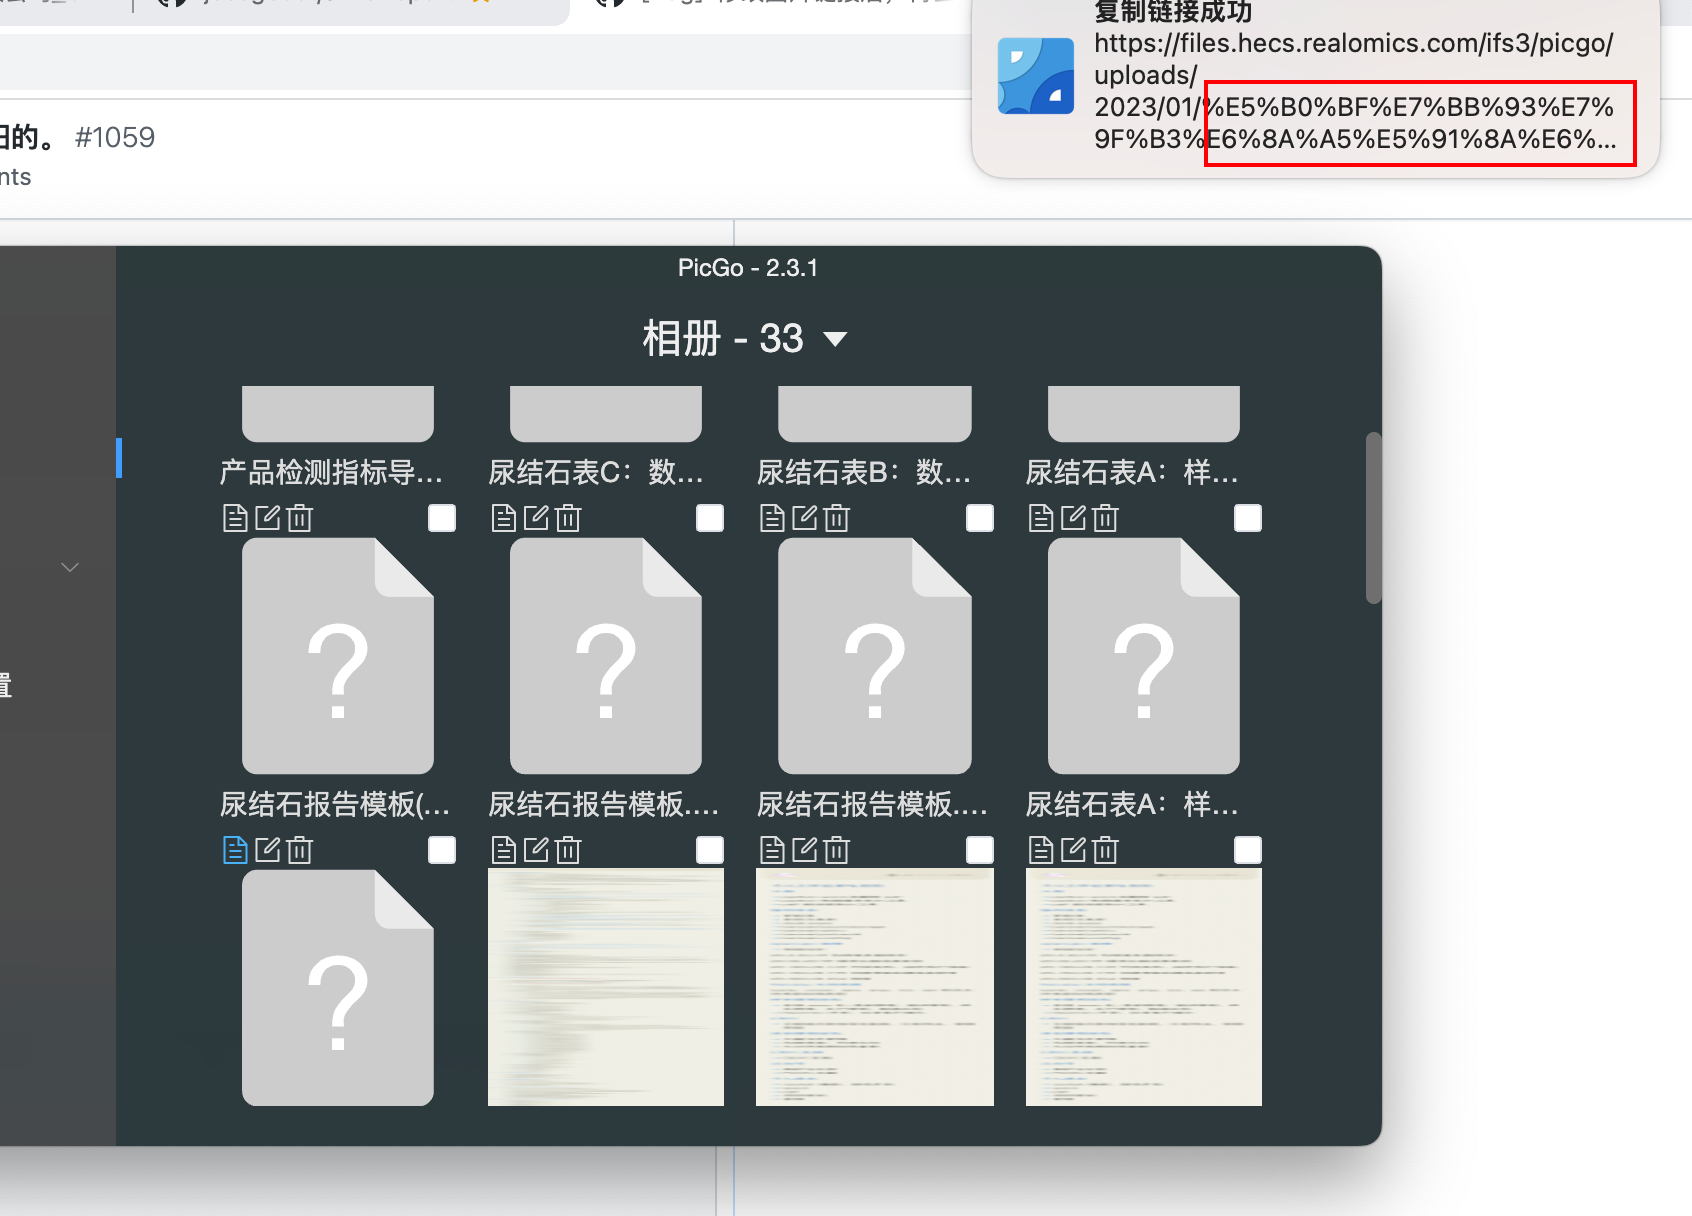Edit 尿结石表A item in 尿结石报告模板 row
This screenshot has height=1216, width=1692.
[x=1074, y=850]
